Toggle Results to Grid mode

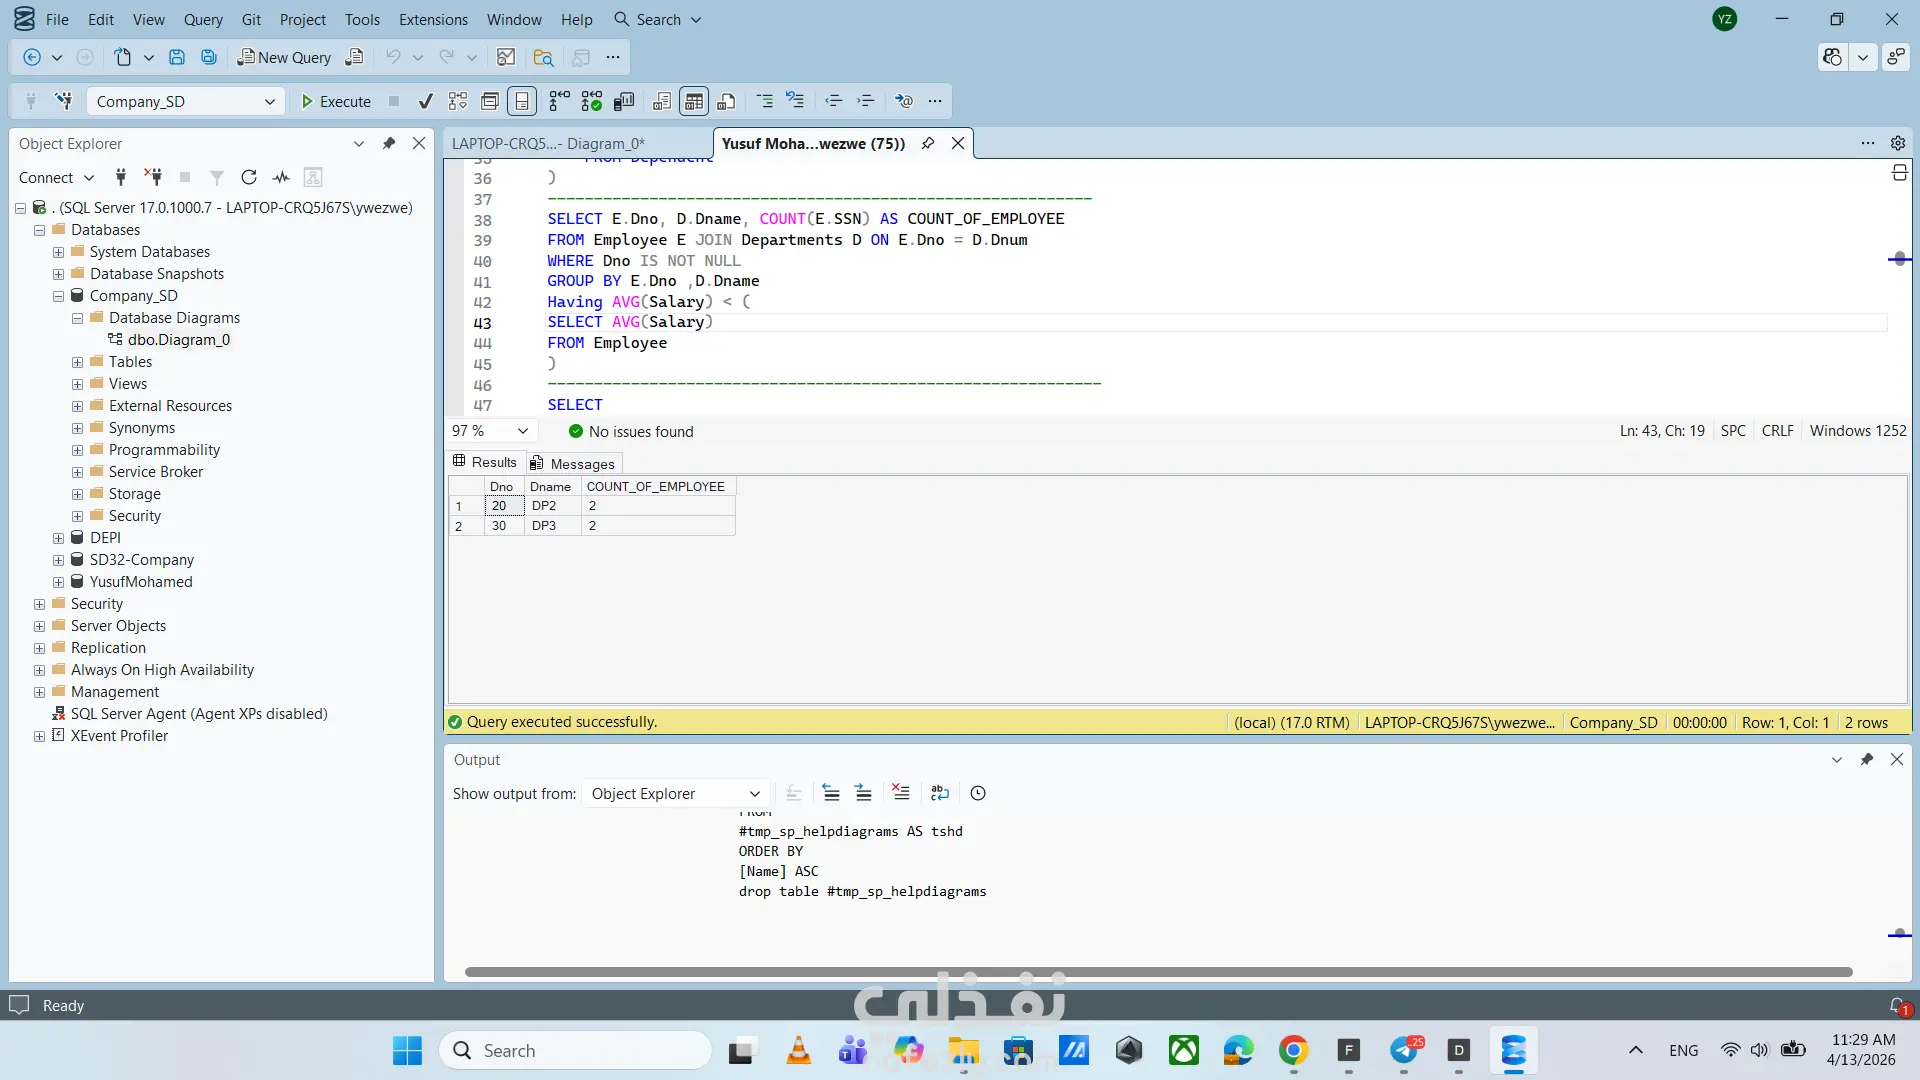click(694, 101)
